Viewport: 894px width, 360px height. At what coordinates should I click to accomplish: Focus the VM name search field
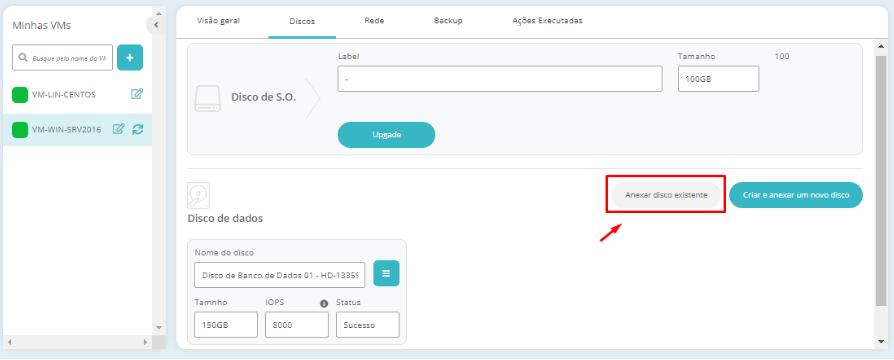click(63, 58)
